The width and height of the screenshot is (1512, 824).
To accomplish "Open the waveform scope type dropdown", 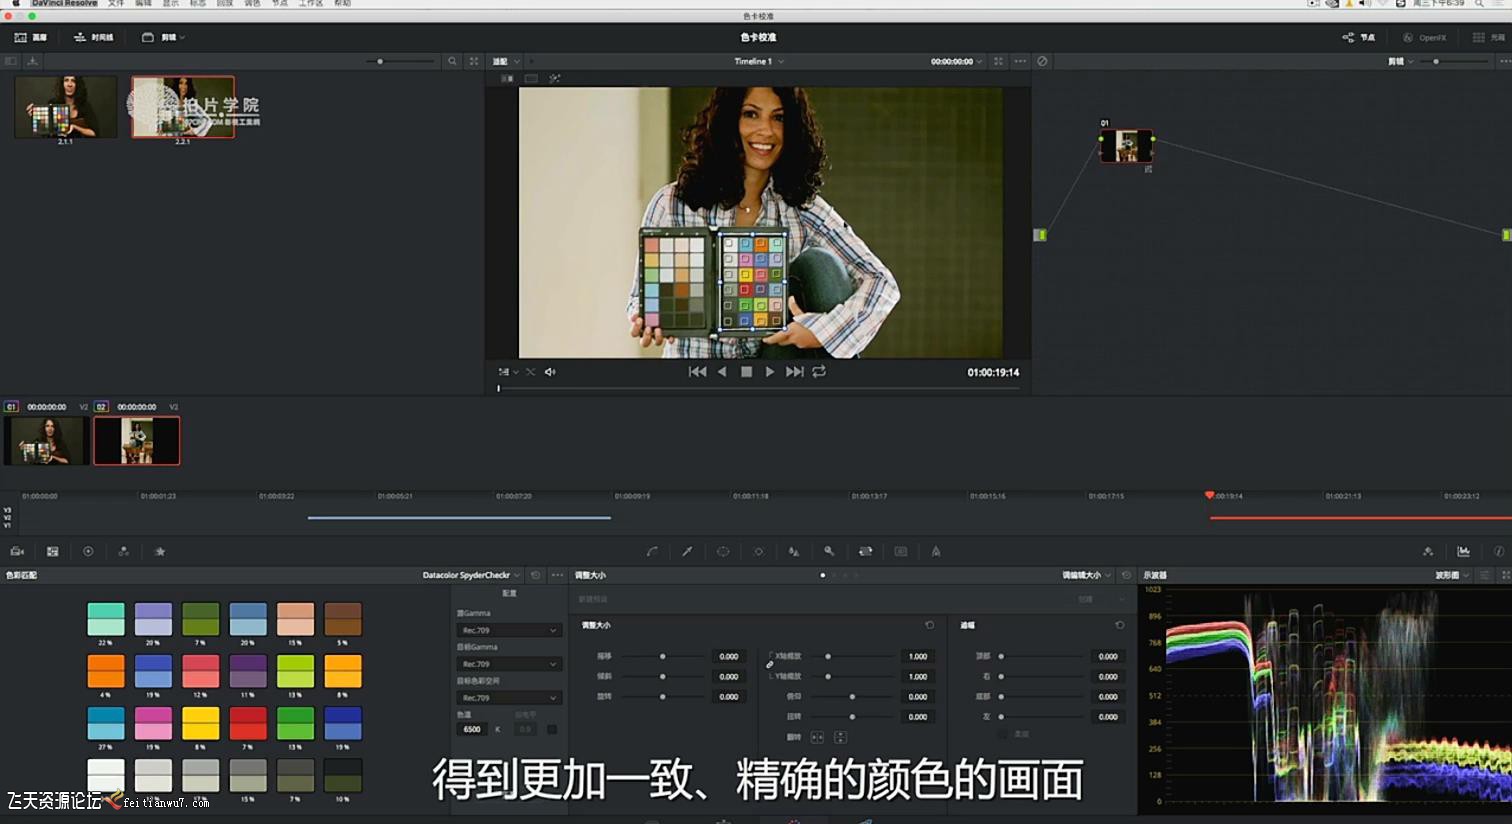I will pyautogui.click(x=1453, y=575).
